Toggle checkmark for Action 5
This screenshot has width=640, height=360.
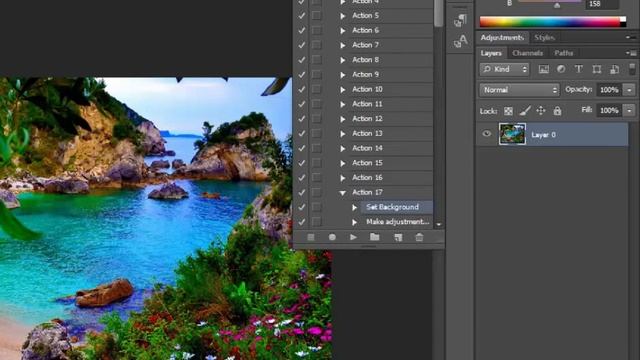[x=302, y=16]
